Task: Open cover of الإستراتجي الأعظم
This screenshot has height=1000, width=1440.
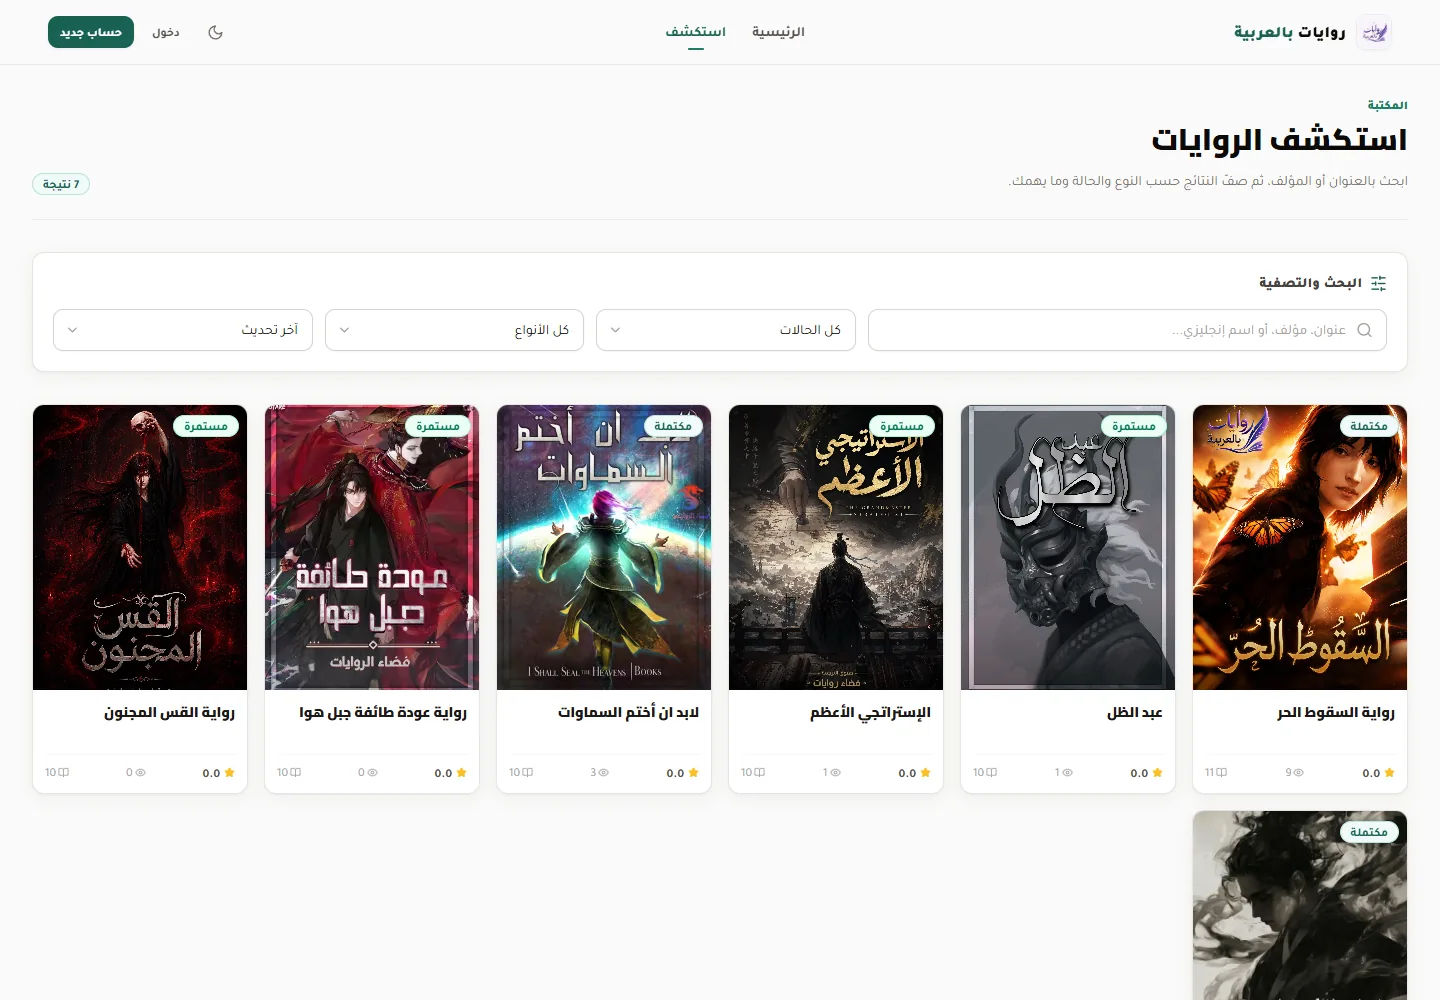Action: click(x=836, y=547)
